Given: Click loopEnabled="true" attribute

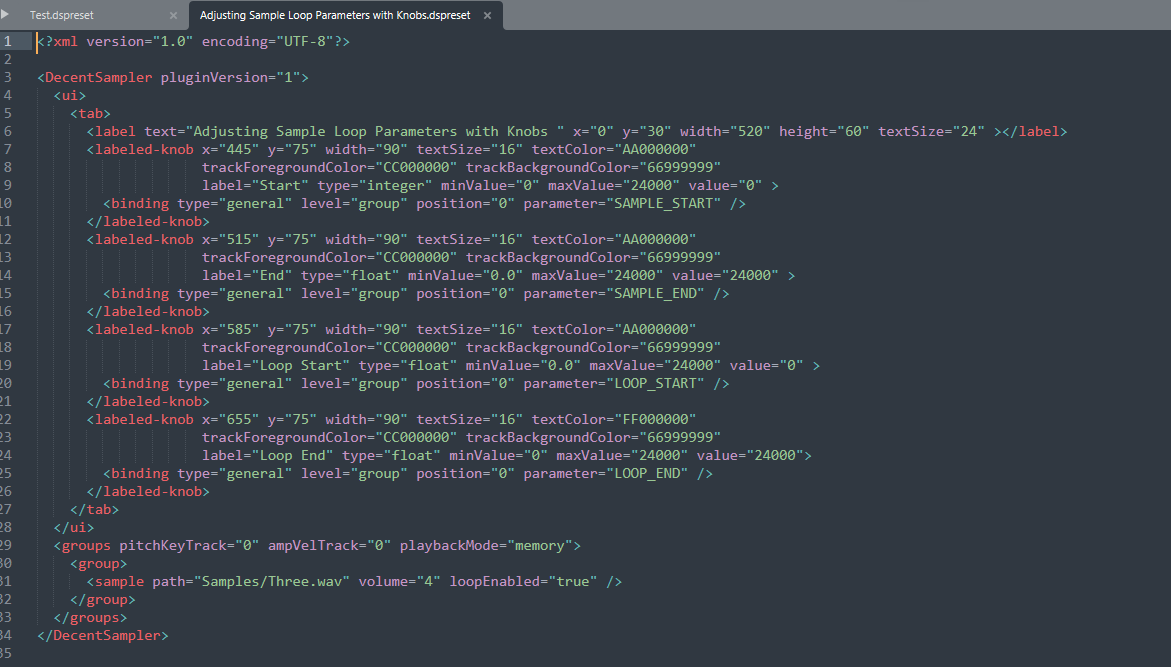Looking at the screenshot, I should (523, 581).
